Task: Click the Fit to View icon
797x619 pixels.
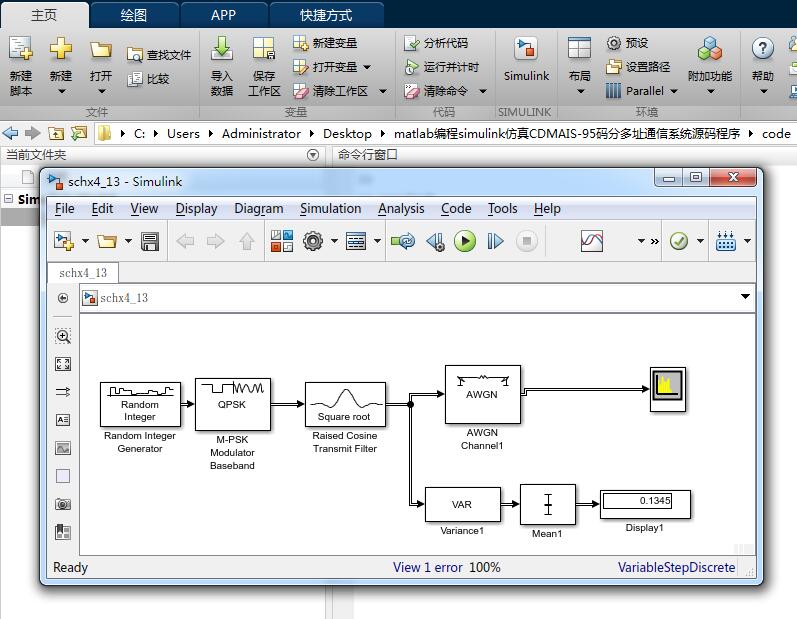Action: point(63,364)
